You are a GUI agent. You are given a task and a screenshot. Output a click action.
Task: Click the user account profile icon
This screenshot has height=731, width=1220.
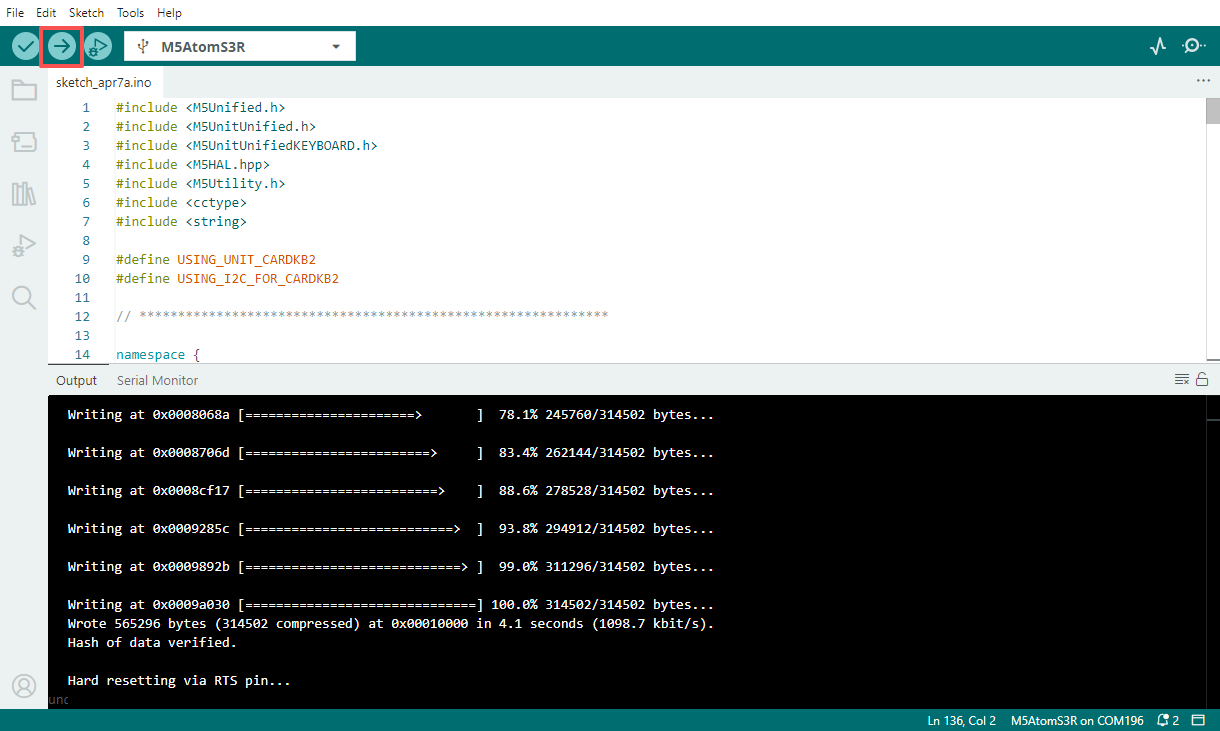tap(24, 686)
